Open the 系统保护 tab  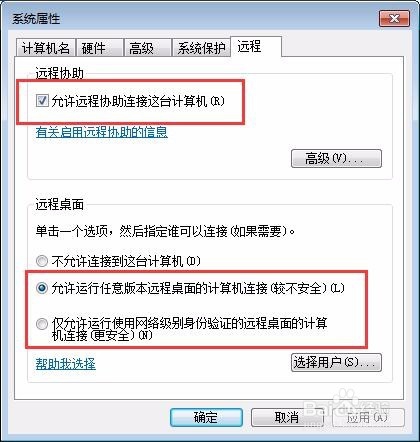[201, 48]
